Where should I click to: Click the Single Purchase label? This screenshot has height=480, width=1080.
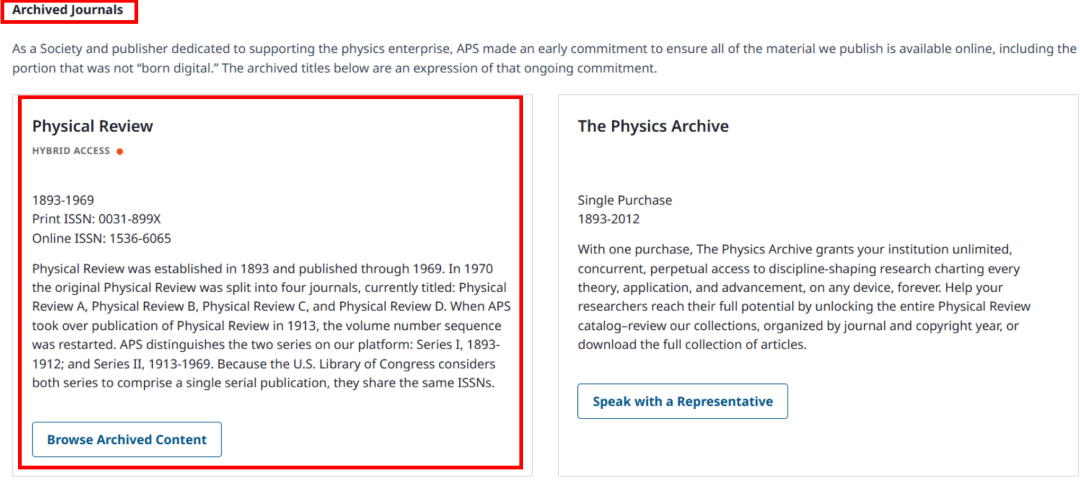[625, 200]
